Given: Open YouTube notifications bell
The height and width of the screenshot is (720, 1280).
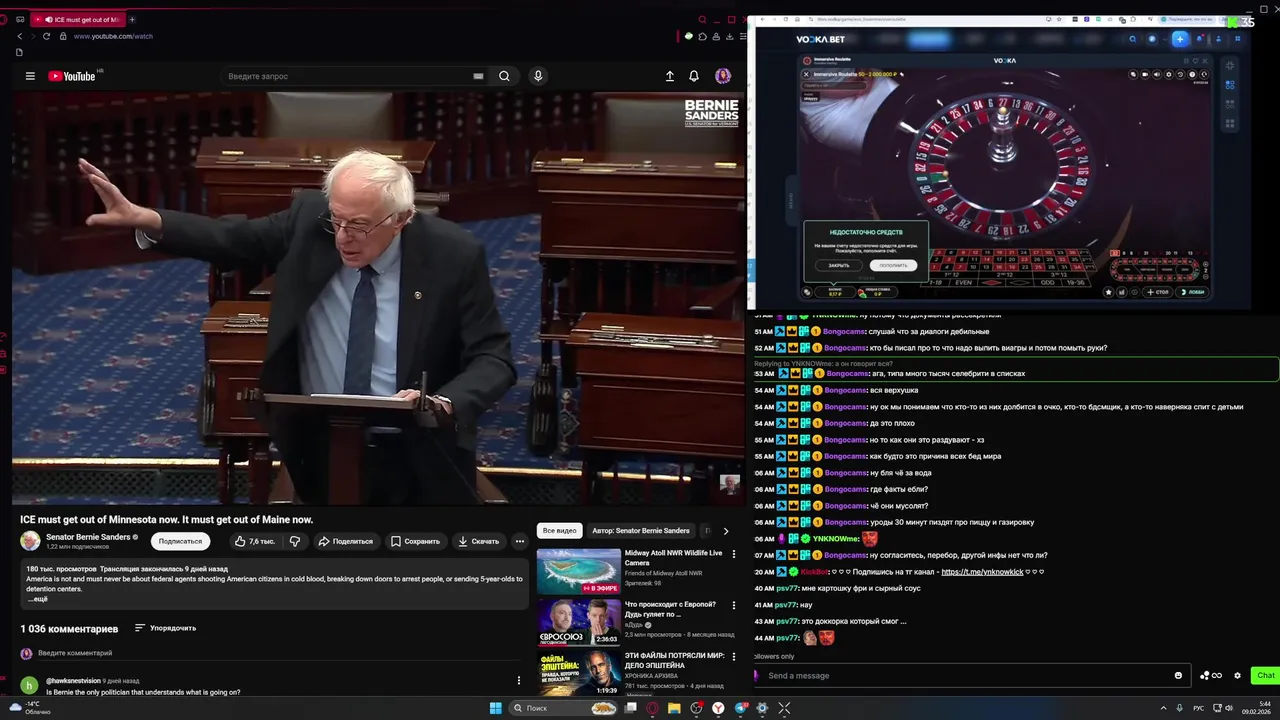Looking at the screenshot, I should click(x=694, y=76).
